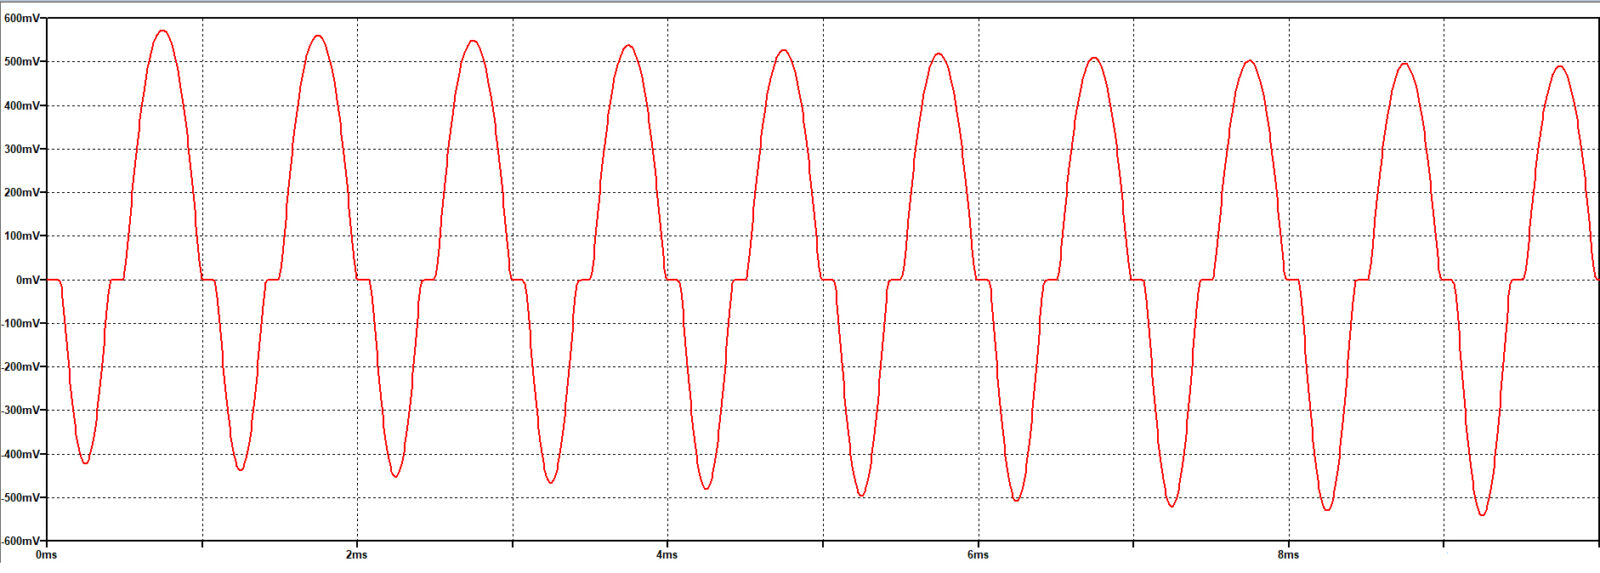
Task: Select the -300mV vertical axis label
Action: [x=20, y=410]
